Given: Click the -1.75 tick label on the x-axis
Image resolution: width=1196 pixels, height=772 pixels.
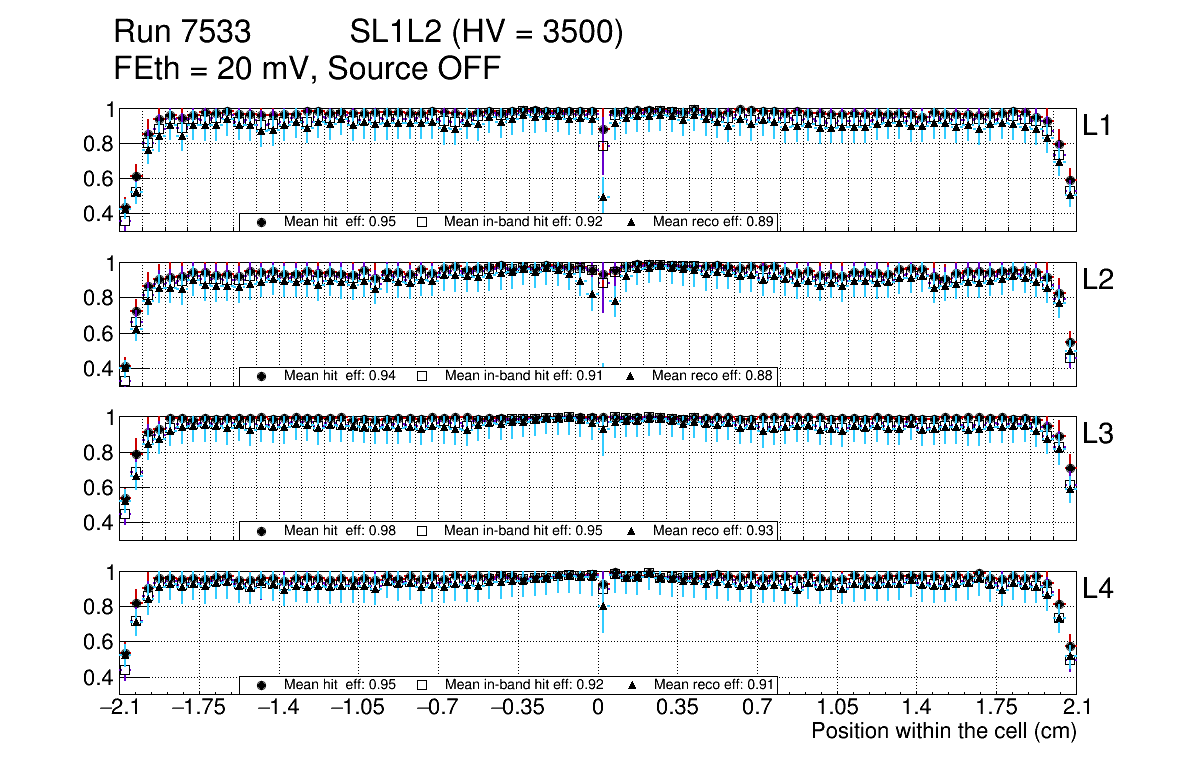Looking at the screenshot, I should tap(198, 708).
